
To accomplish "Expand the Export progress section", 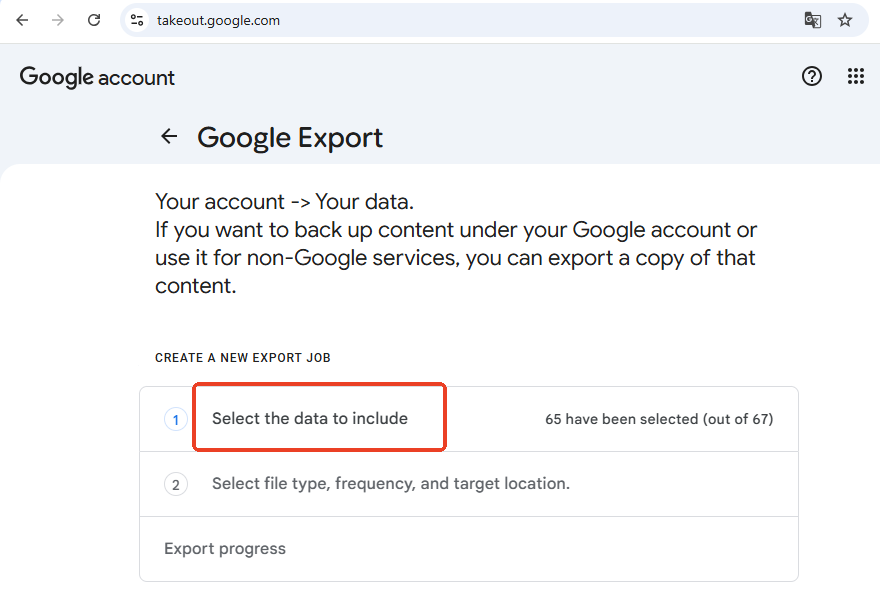I will click(225, 548).
